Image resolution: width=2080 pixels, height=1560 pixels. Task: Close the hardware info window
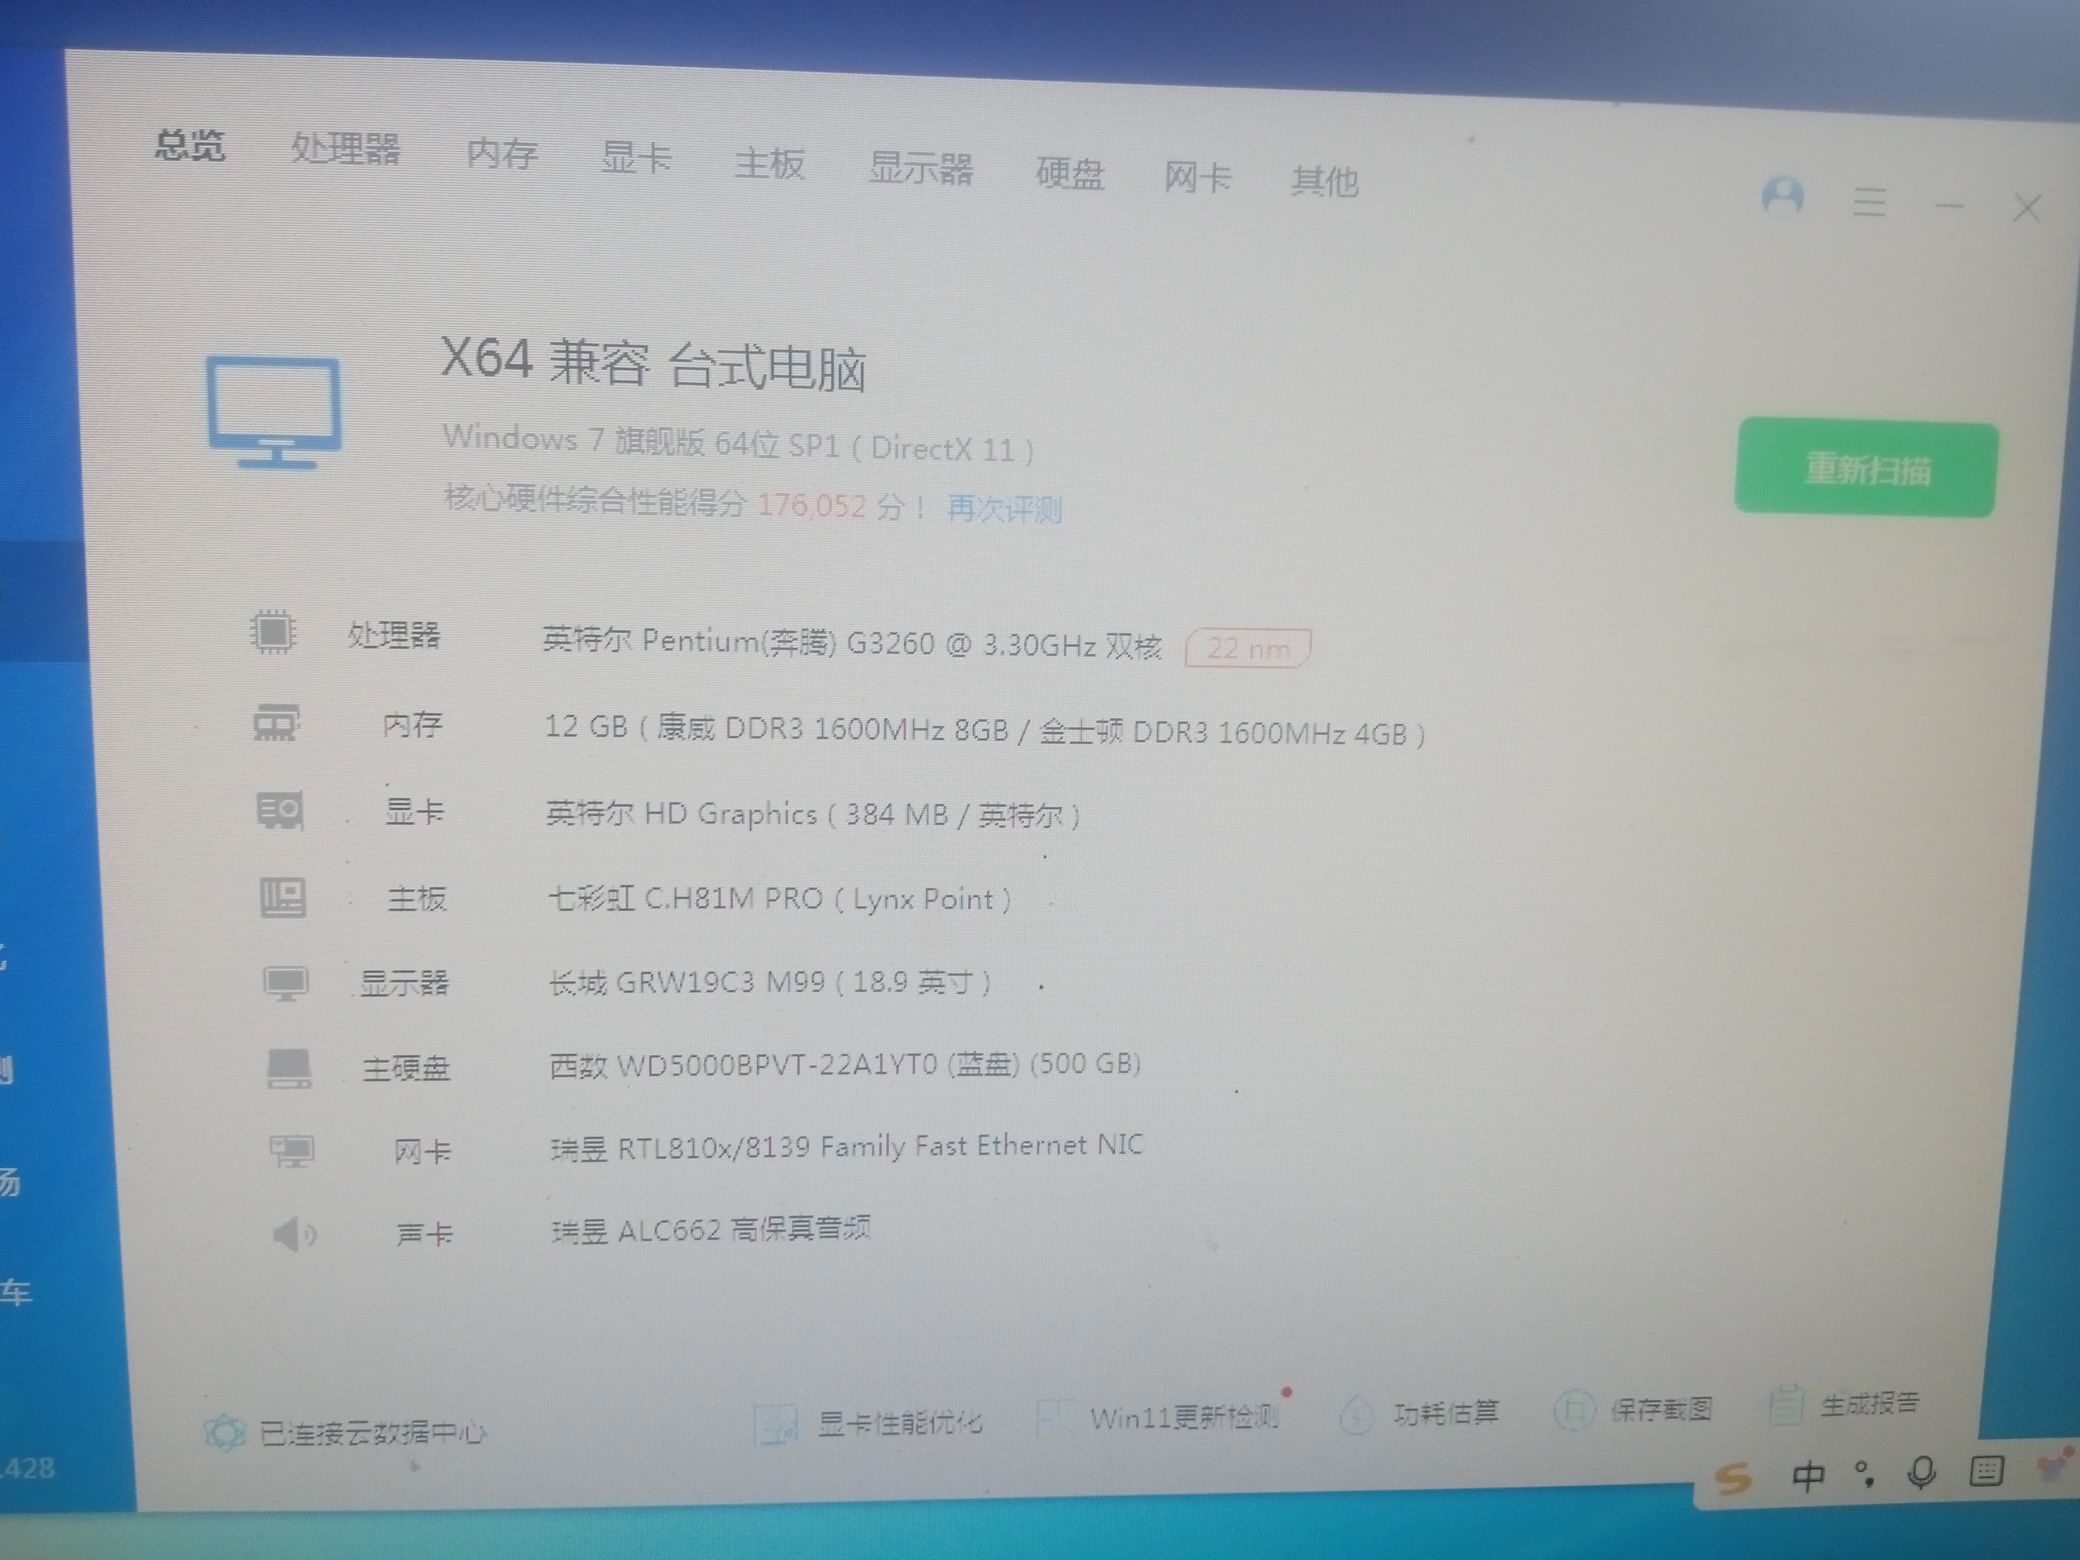coord(2028,208)
